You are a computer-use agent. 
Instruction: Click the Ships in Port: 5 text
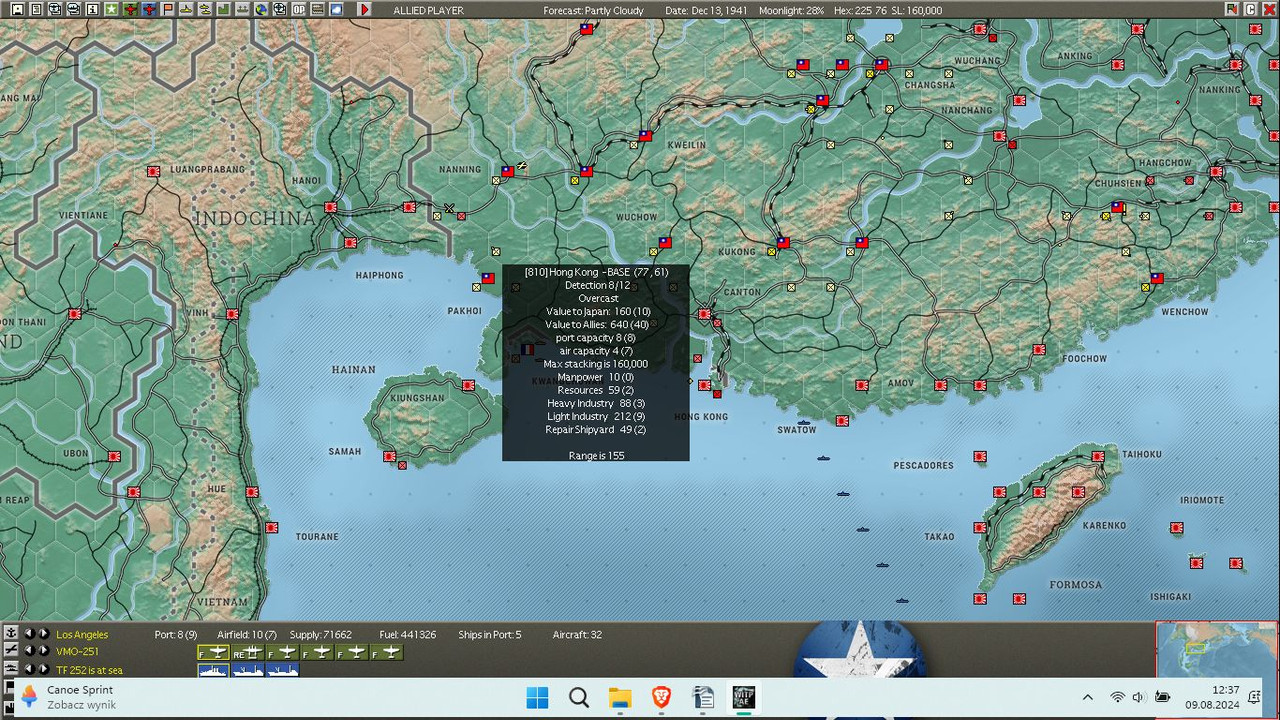click(490, 635)
